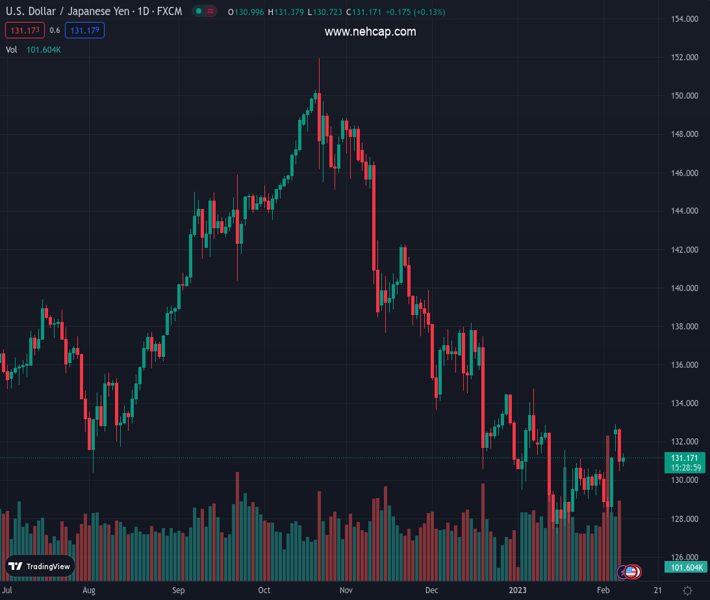Click the www.nehcap.com watermark text
The height and width of the screenshot is (600, 710).
(x=370, y=32)
